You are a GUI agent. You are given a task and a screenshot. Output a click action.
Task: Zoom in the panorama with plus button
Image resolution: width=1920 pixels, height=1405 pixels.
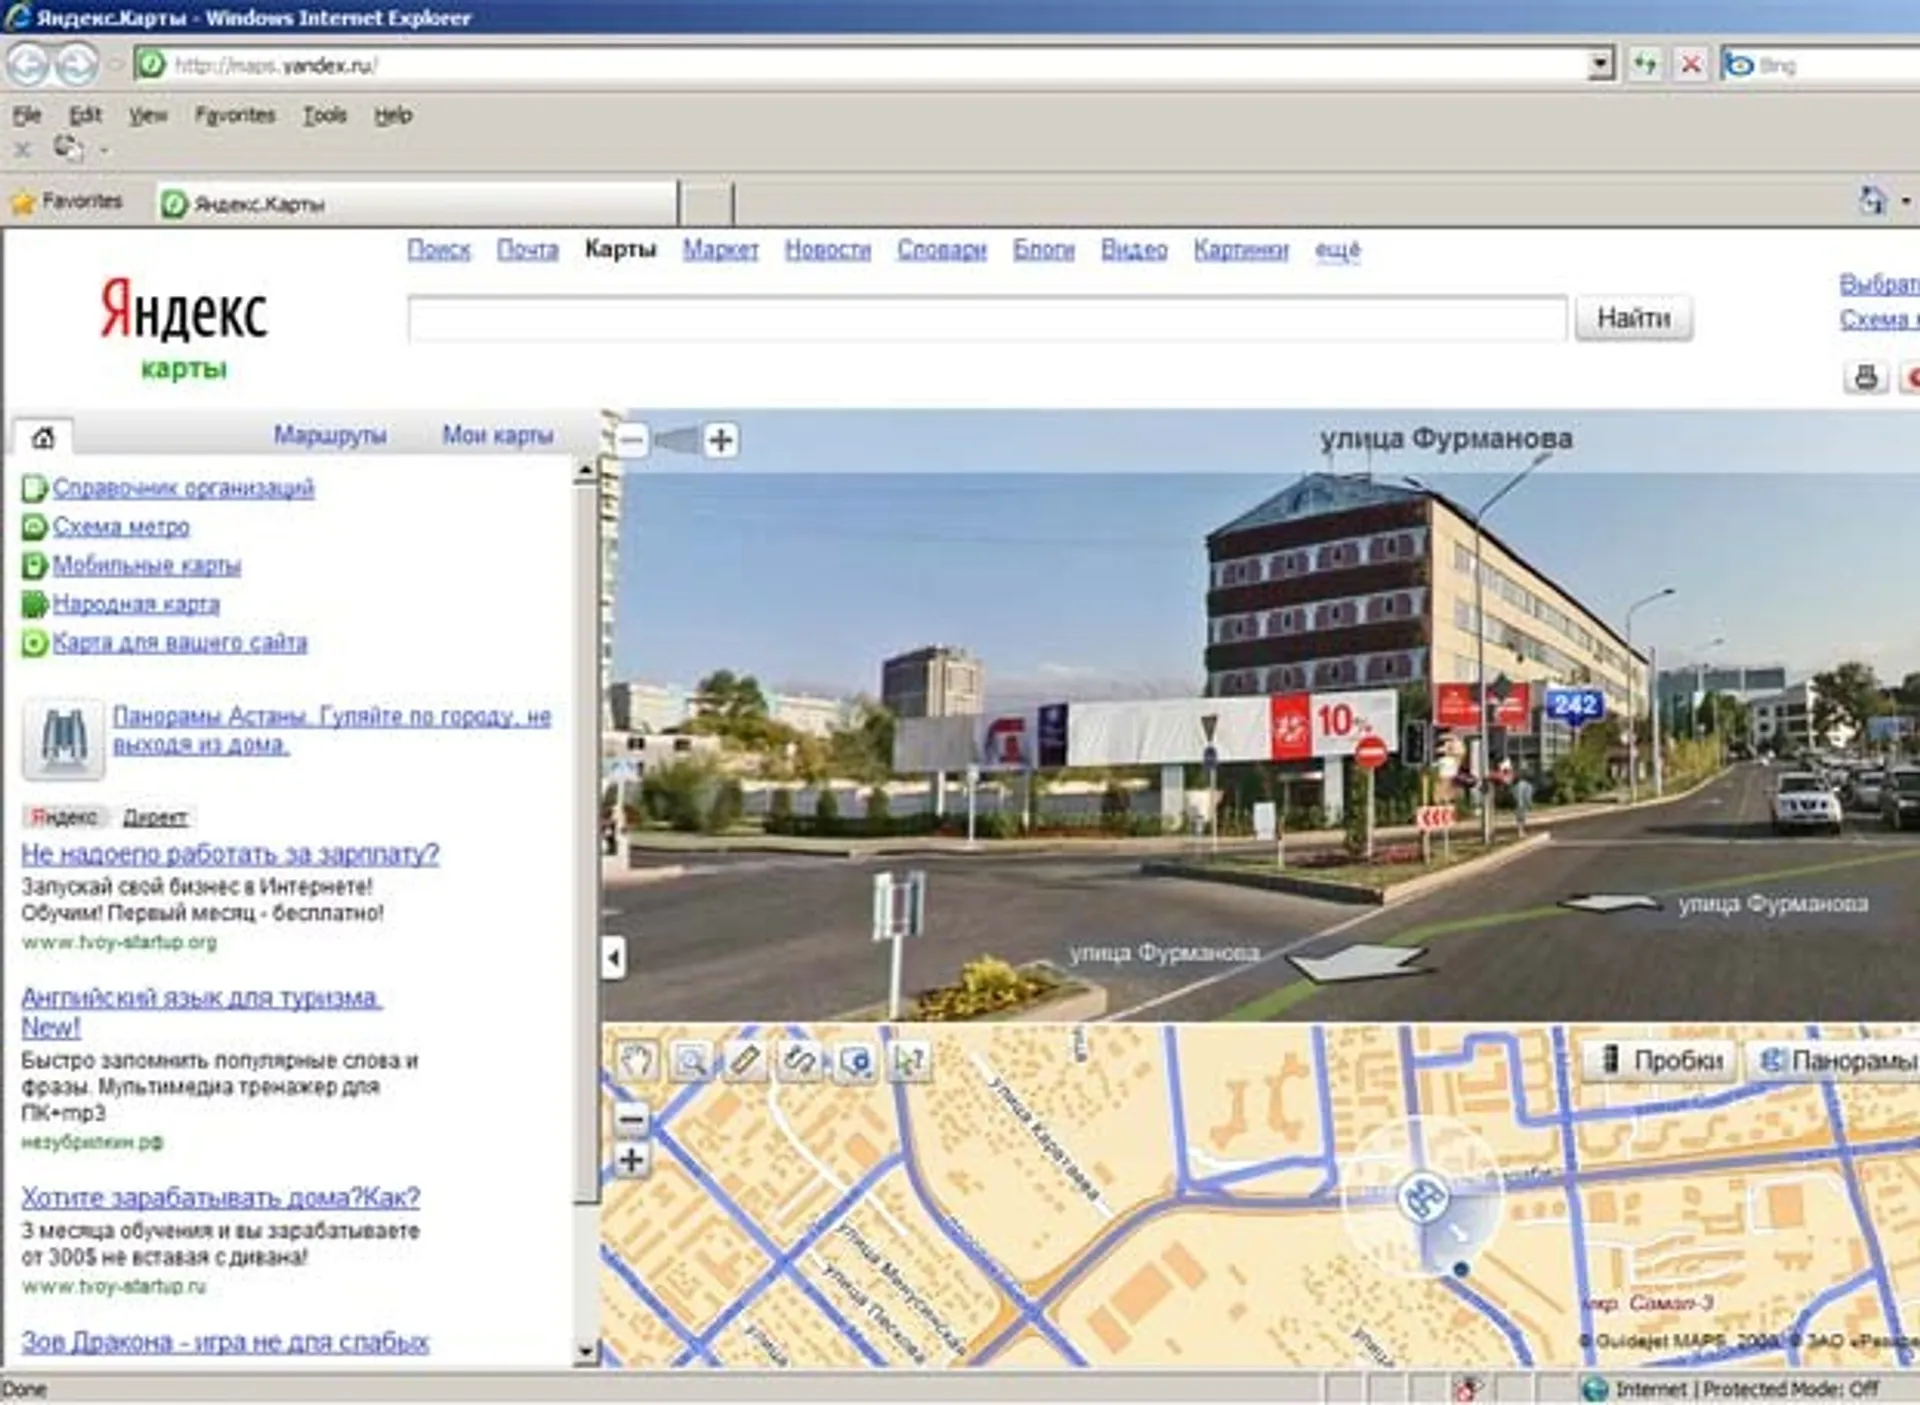[x=721, y=440]
